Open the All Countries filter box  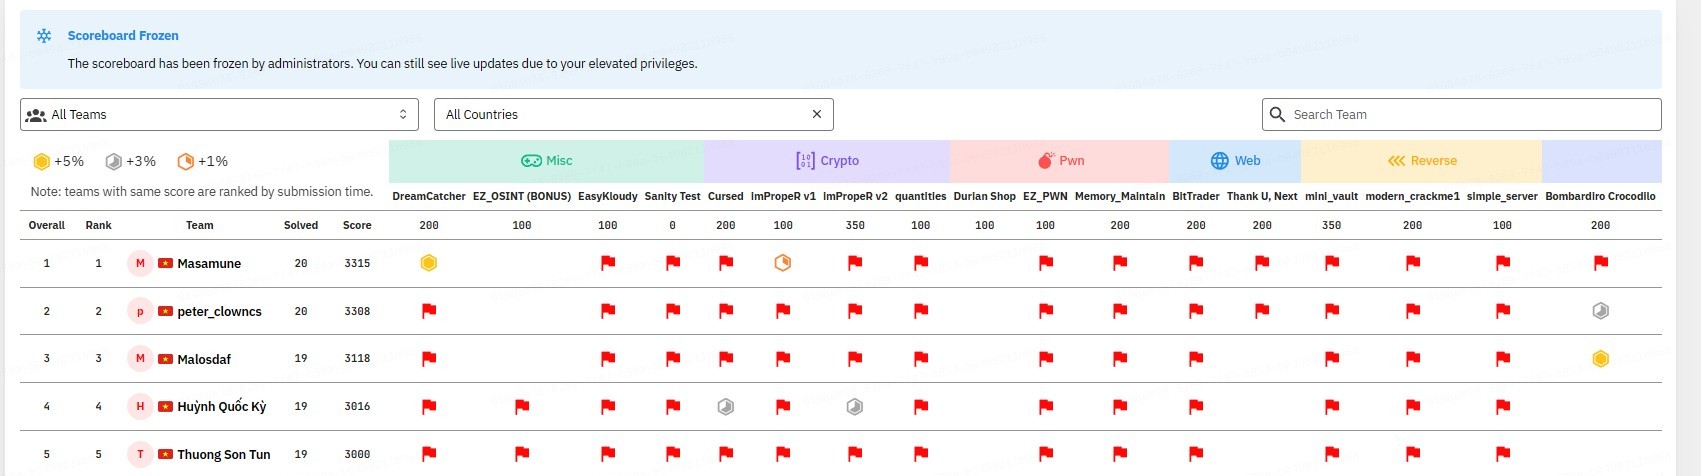point(620,115)
